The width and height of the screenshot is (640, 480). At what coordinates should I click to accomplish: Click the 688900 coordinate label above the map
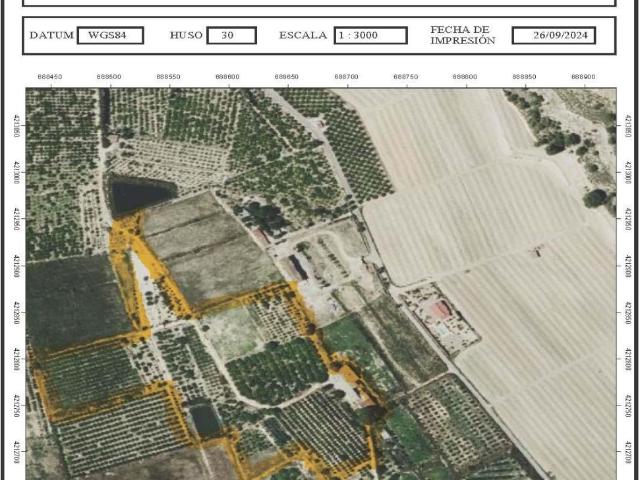[583, 76]
